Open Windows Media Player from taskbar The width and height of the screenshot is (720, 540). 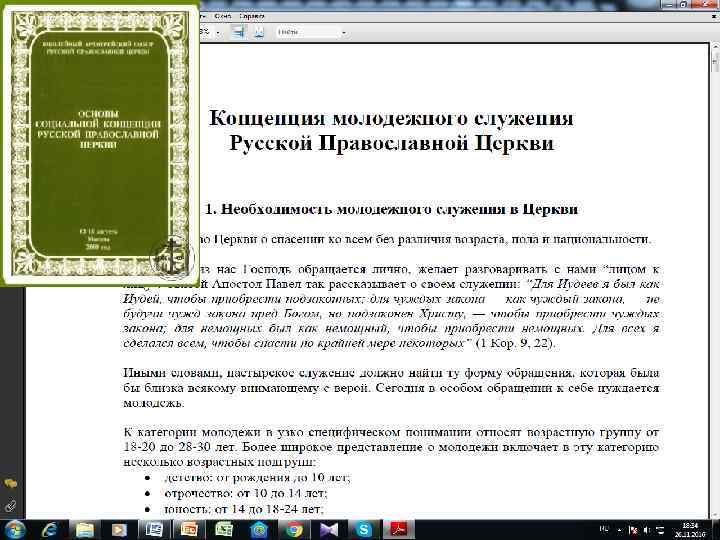tap(119, 530)
